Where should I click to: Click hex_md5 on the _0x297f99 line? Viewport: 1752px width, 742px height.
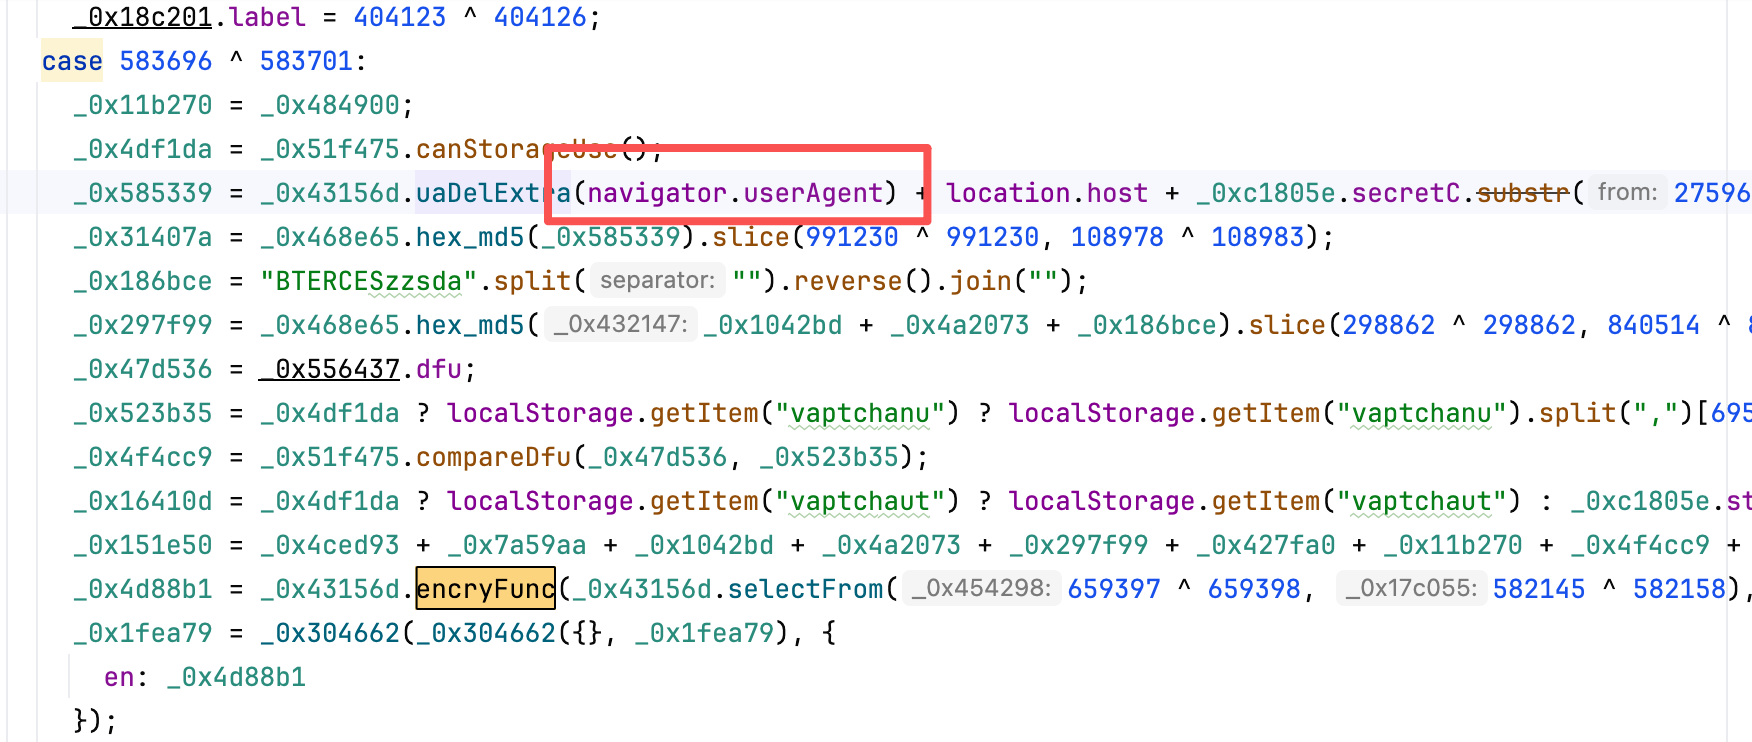(470, 325)
